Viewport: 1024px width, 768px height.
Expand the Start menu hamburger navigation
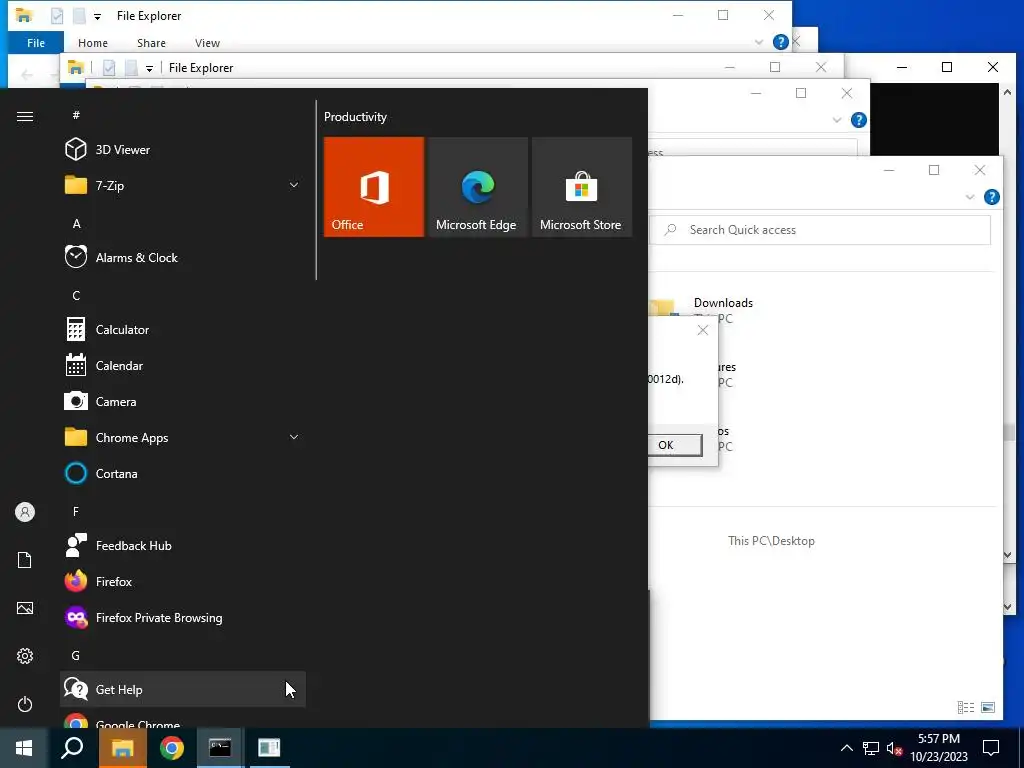25,116
